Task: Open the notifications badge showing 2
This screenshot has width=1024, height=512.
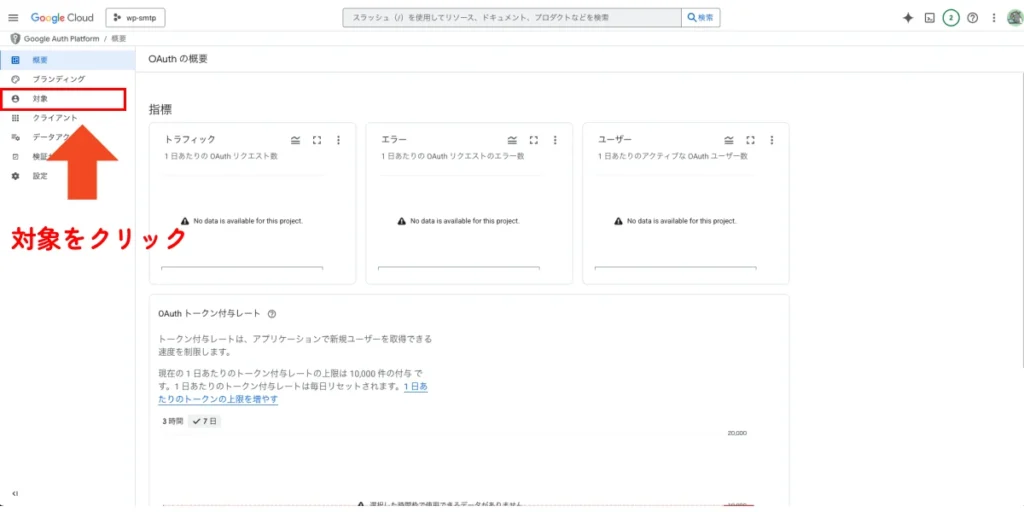Action: click(951, 18)
